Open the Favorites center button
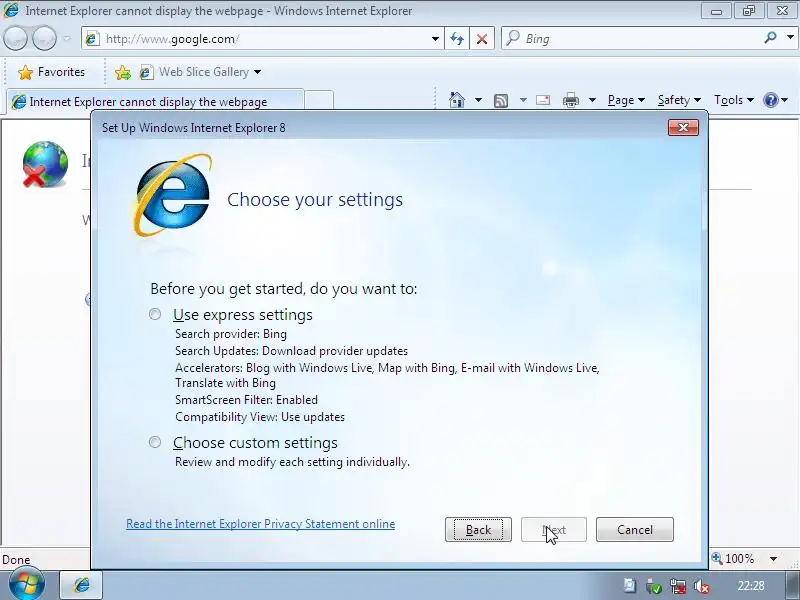 tap(51, 72)
